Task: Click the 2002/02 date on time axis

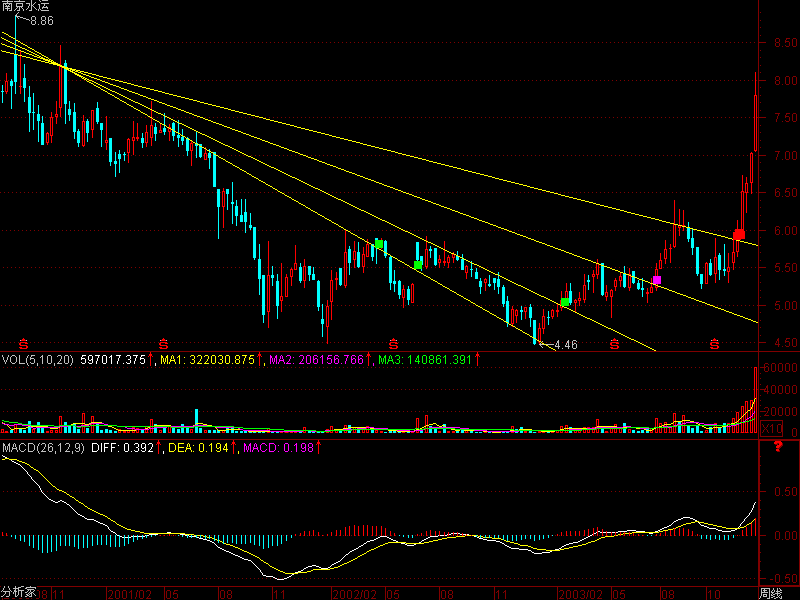Action: 353,592
